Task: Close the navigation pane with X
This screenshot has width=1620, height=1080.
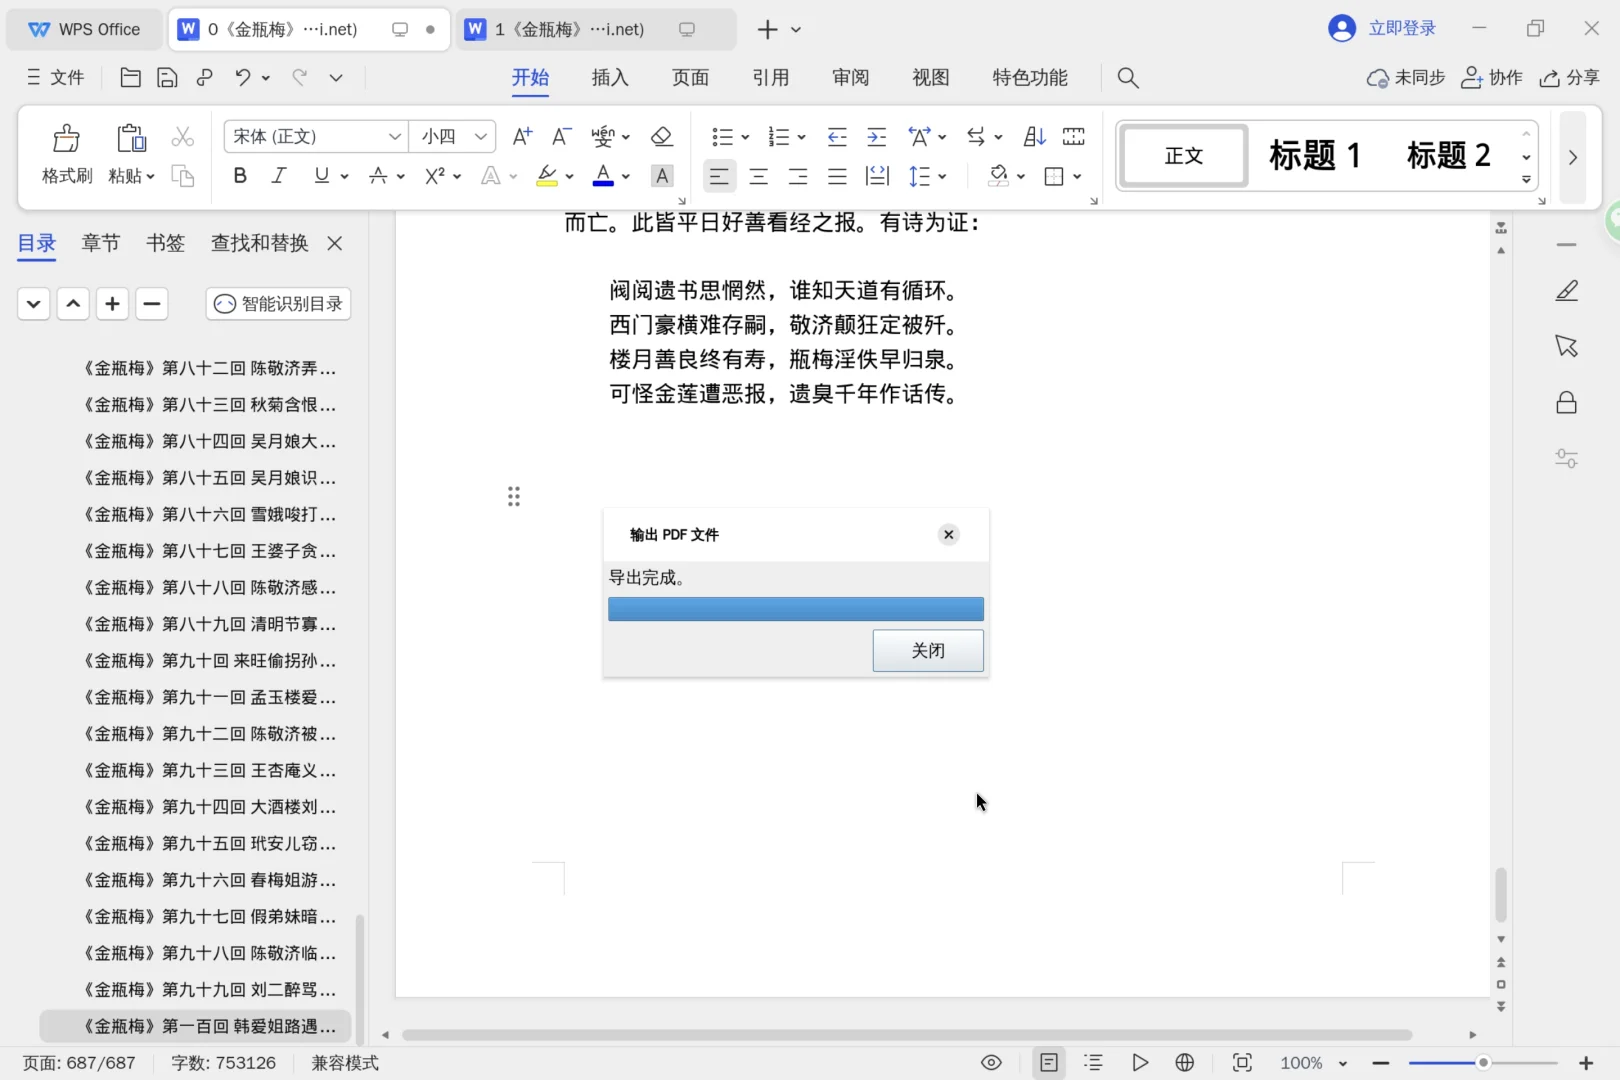Action: [335, 243]
